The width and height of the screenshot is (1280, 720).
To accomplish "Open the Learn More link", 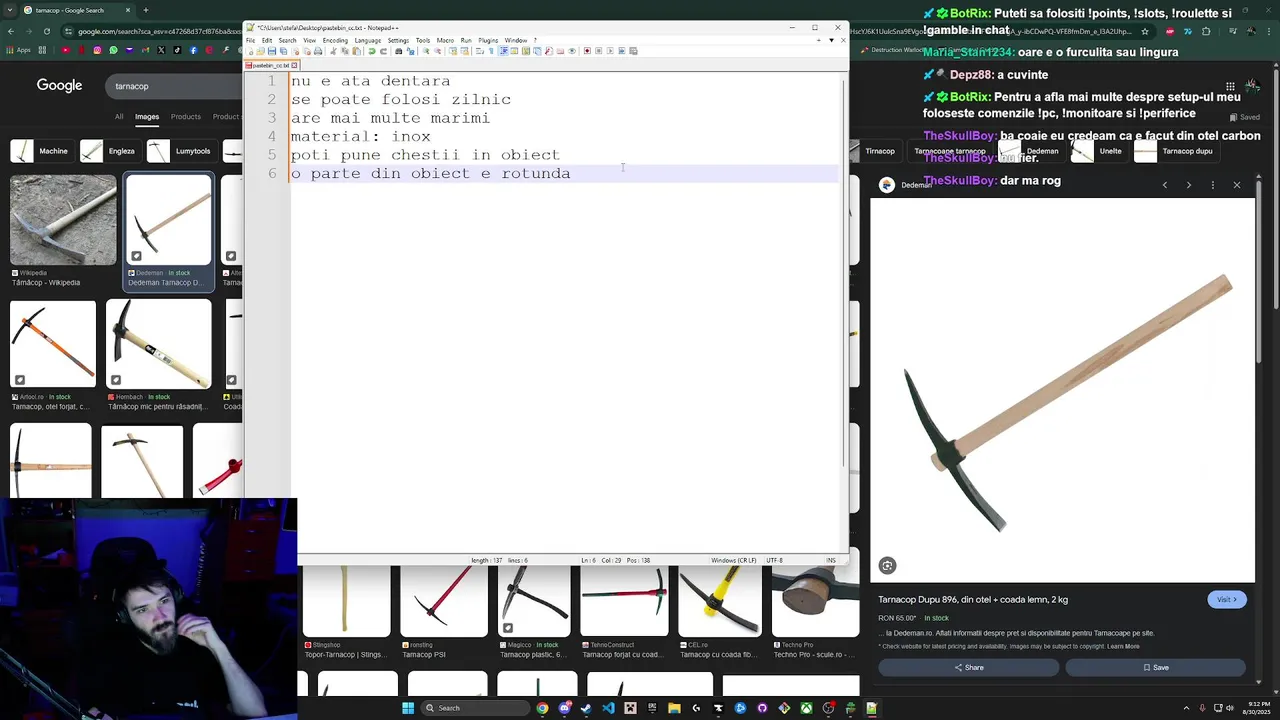I will [1123, 646].
